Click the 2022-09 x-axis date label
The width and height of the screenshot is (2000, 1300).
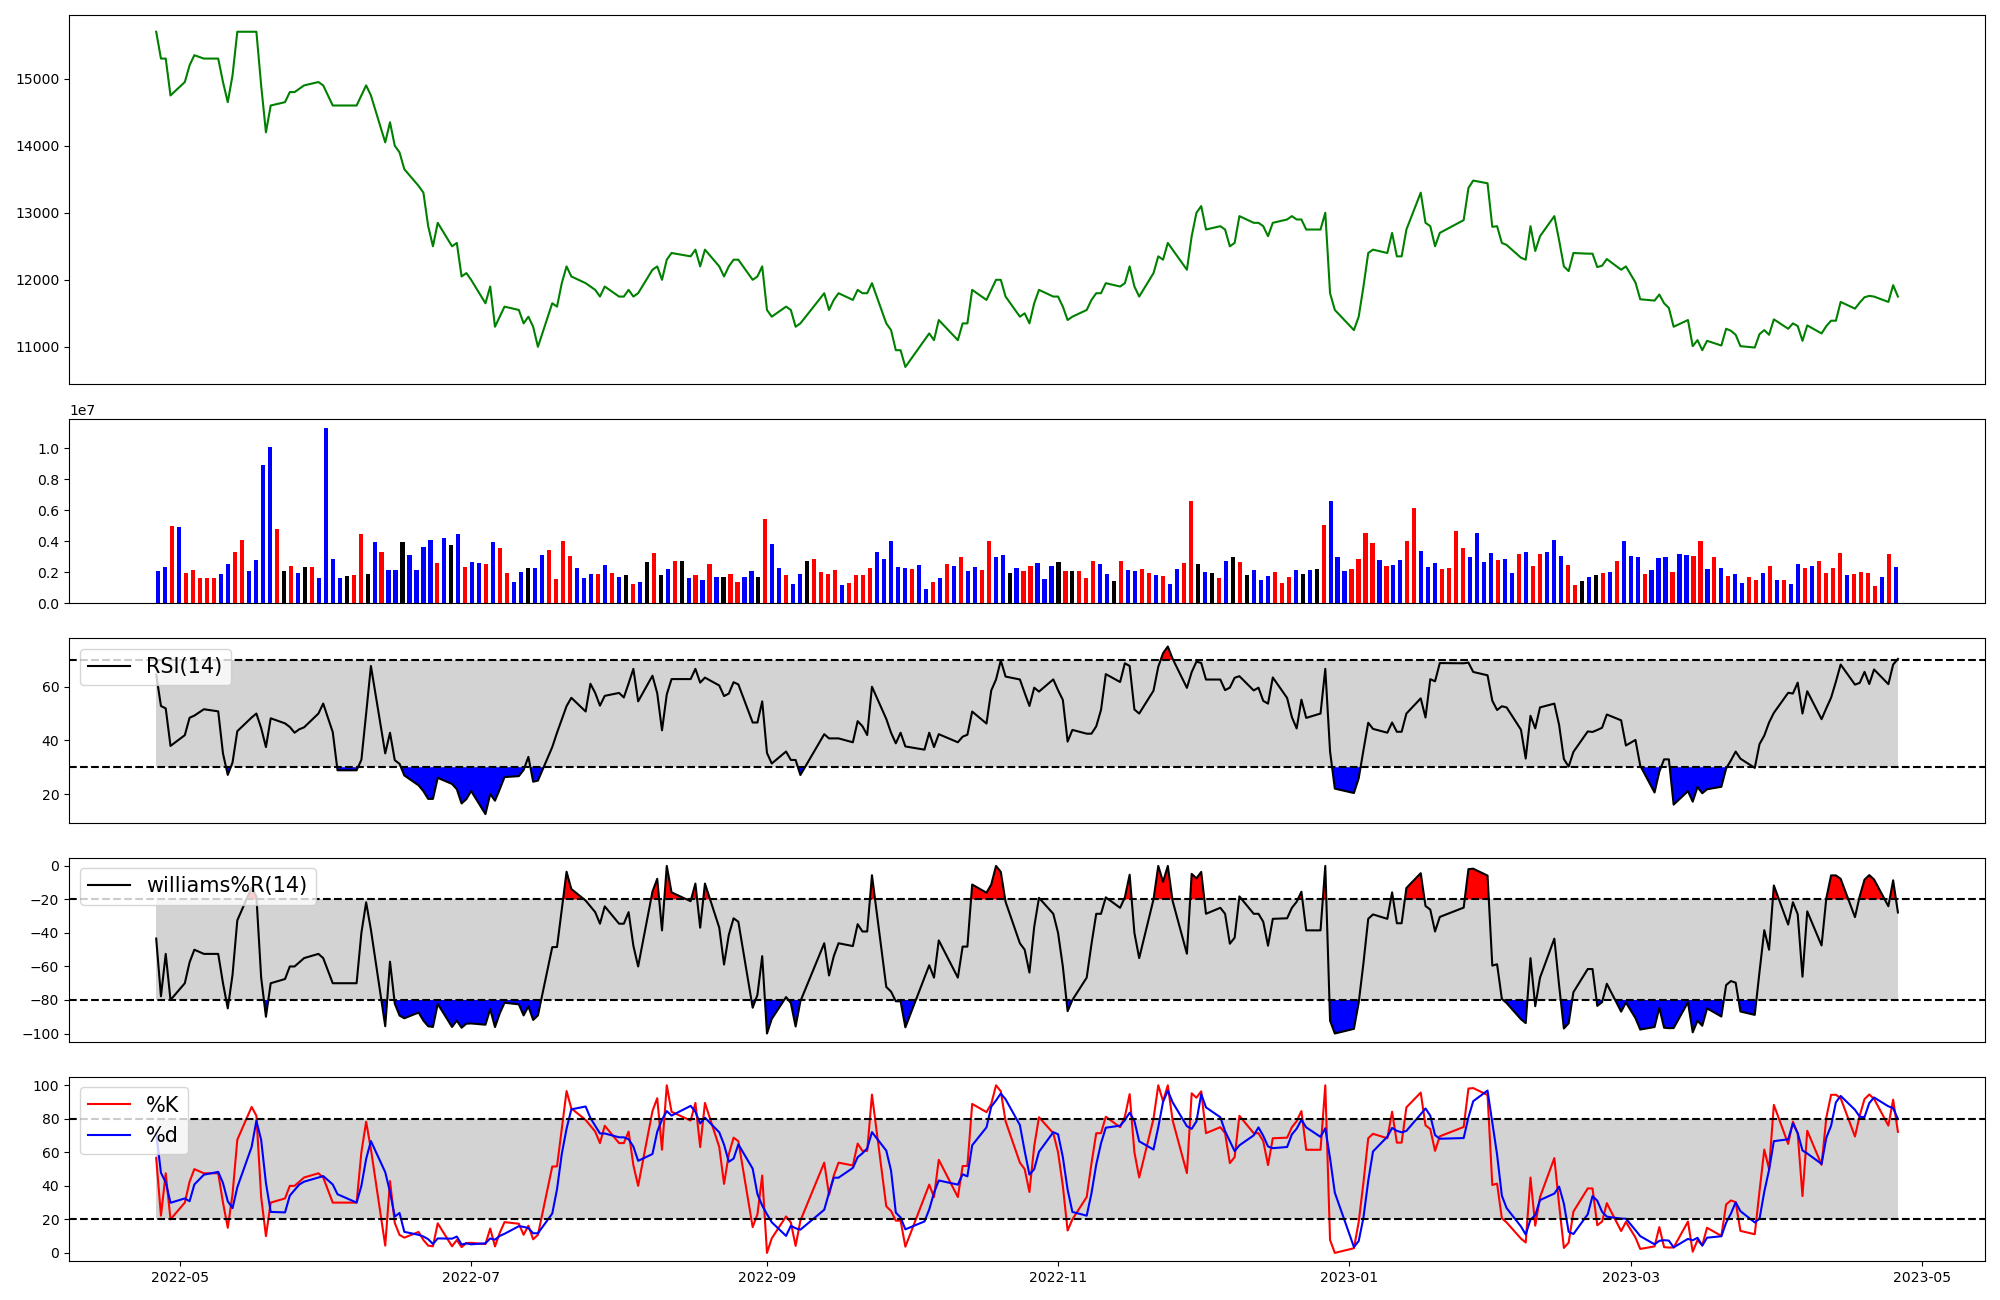pyautogui.click(x=767, y=1276)
